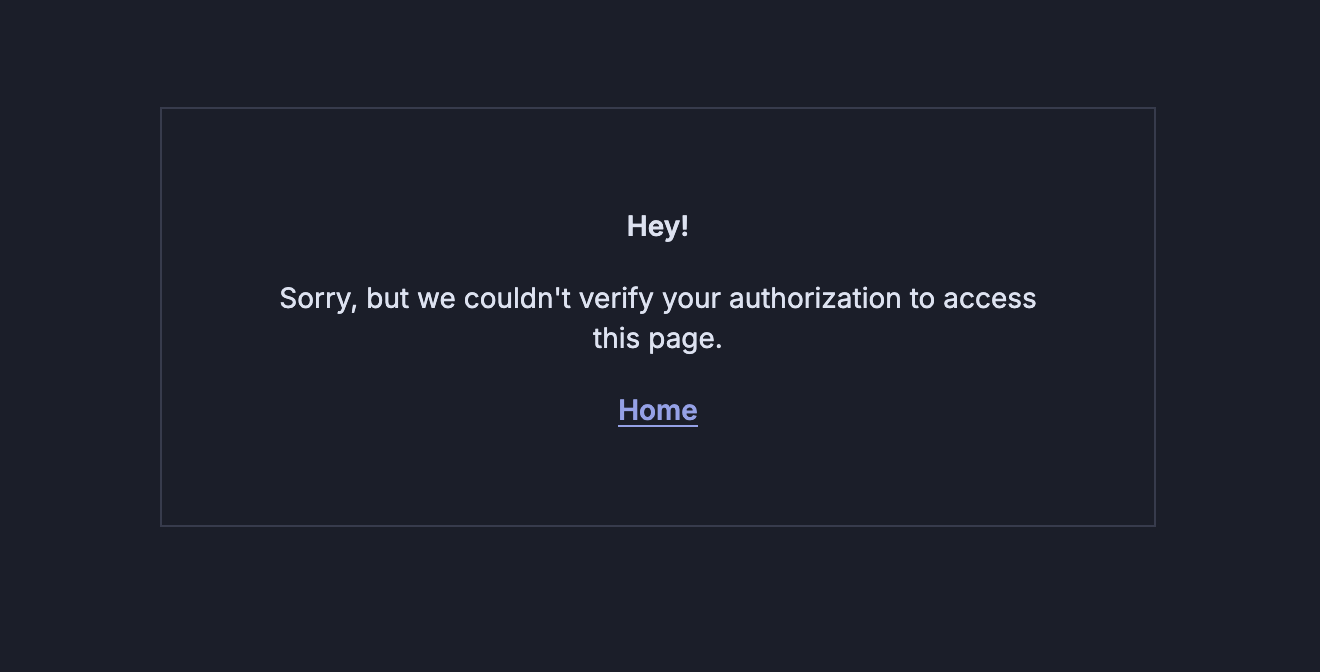Click the comma after "Sorry"

(355, 305)
